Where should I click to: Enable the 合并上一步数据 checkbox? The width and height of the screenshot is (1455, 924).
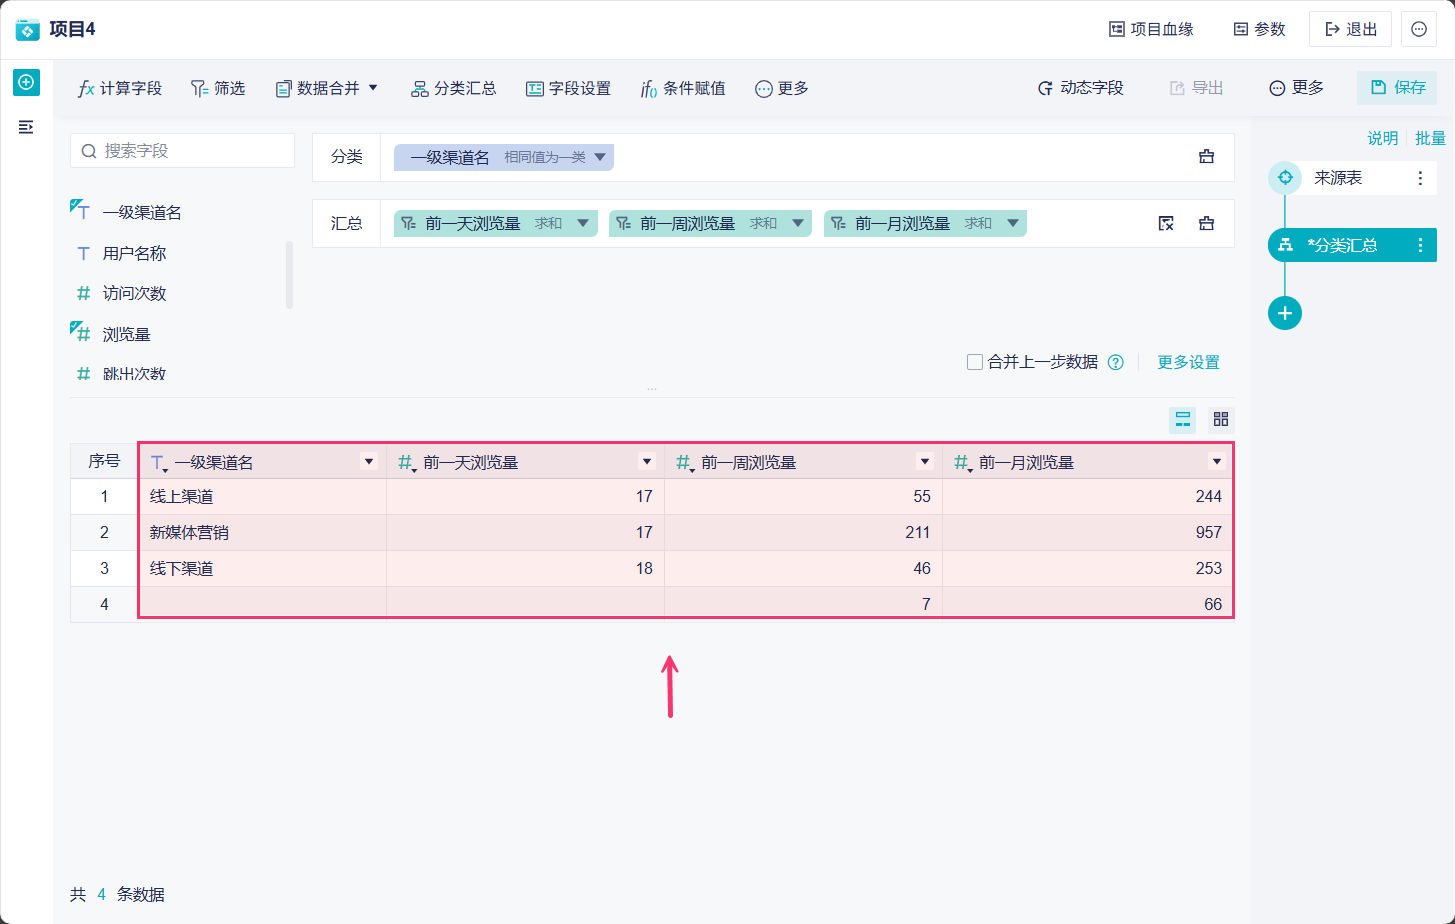click(x=974, y=362)
